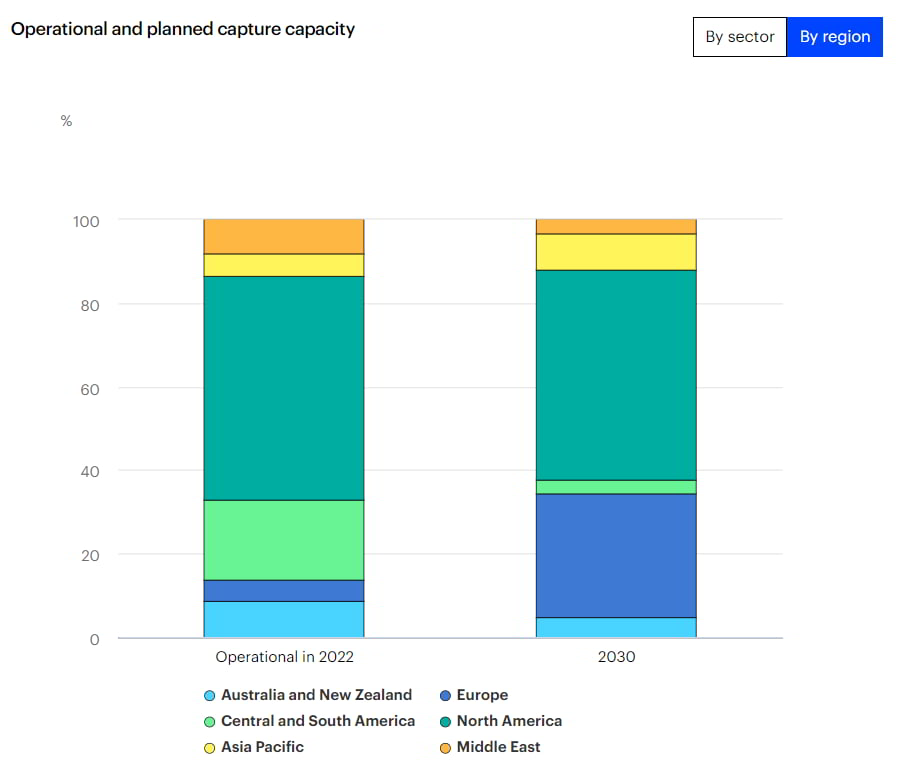
Task: Click the chart title 'Operational and planned capture capacity'
Action: pyautogui.click(x=183, y=29)
